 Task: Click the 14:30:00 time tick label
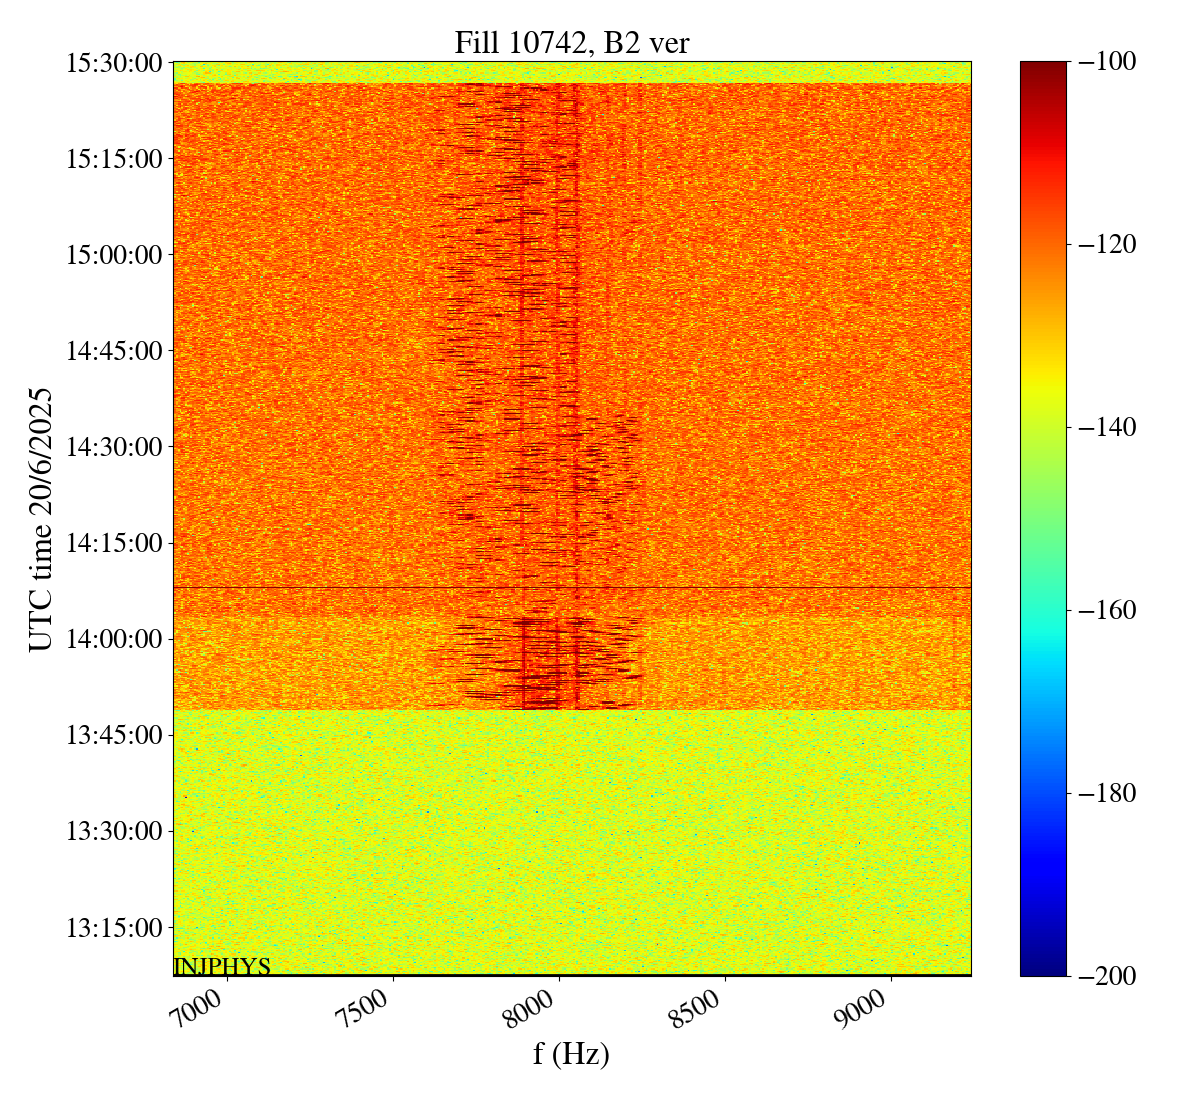pos(114,447)
